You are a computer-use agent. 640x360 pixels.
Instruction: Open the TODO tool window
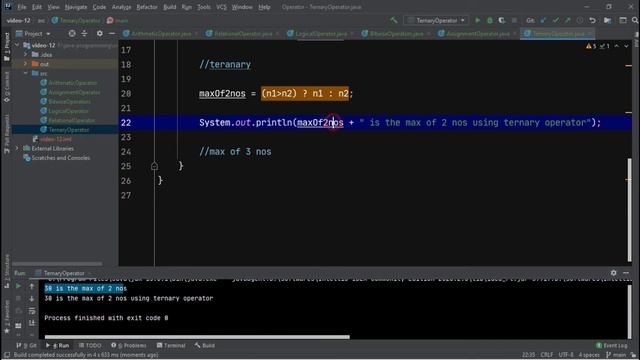click(x=90, y=345)
